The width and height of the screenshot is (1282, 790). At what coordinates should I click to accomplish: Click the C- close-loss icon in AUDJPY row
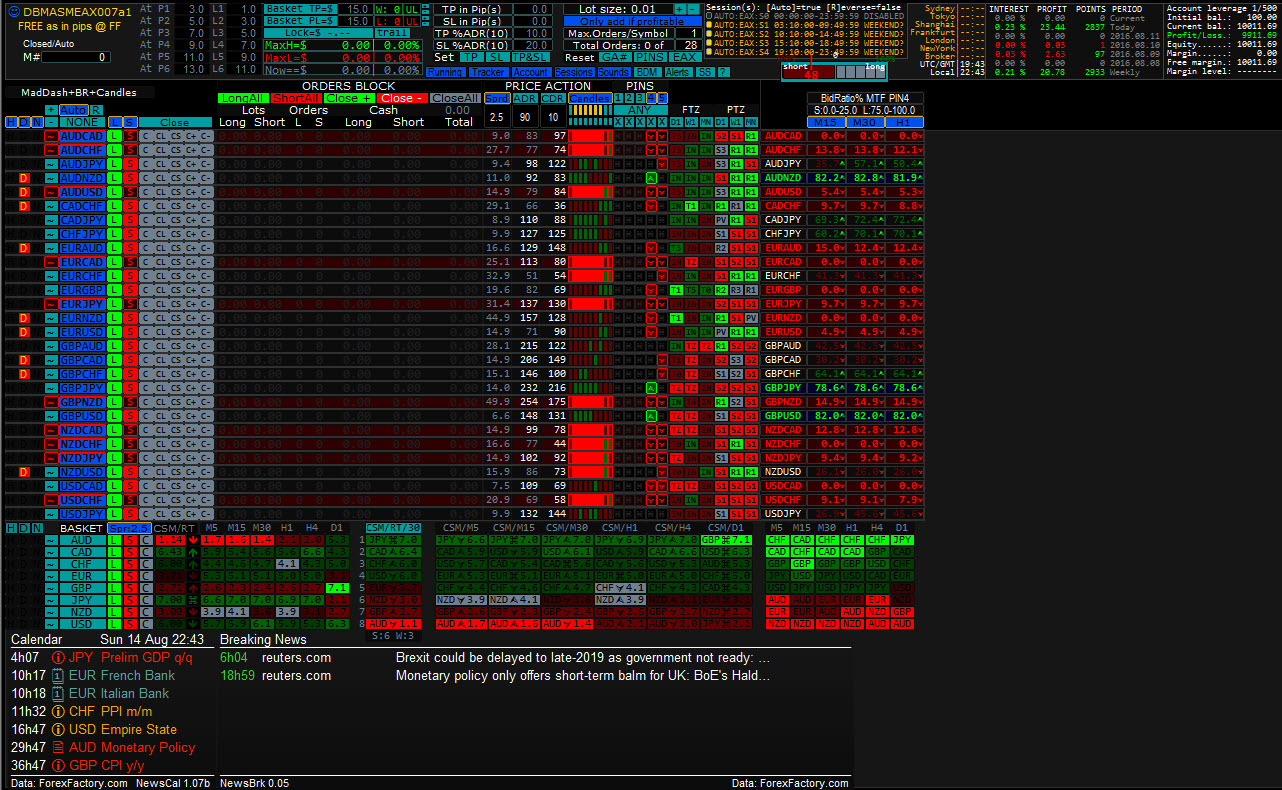coord(206,163)
